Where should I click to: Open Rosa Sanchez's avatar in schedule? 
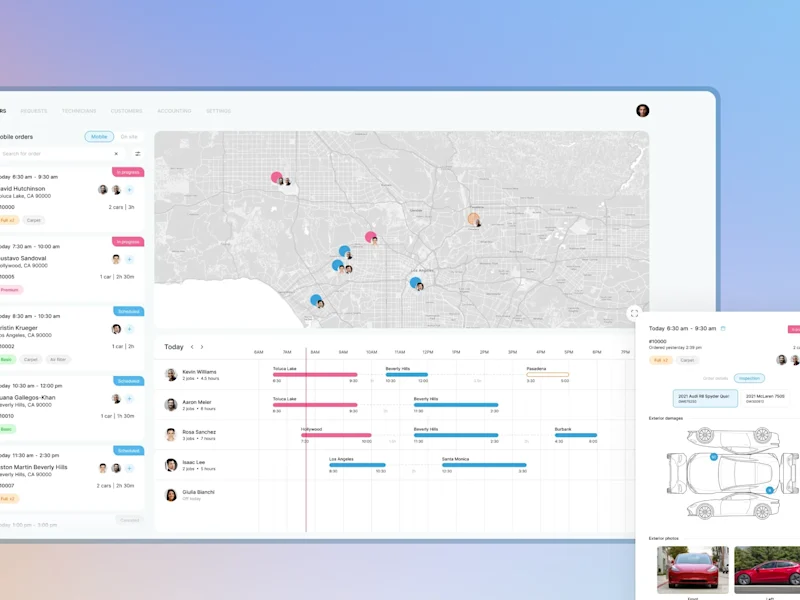point(171,435)
